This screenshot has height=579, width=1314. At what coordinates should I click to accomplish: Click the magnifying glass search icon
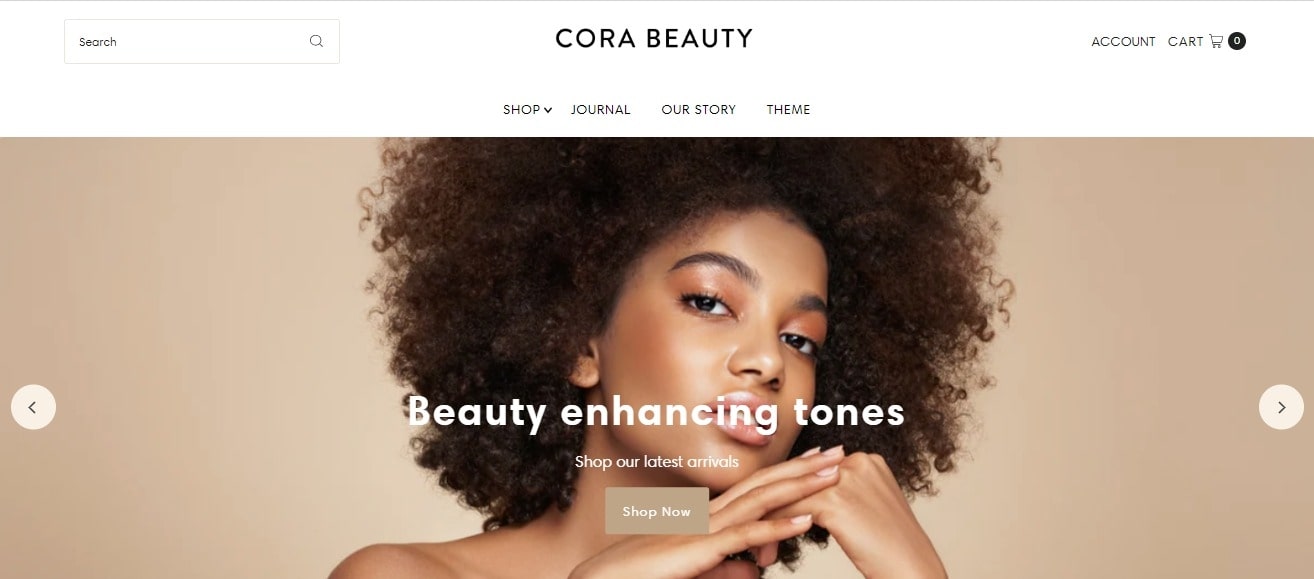(x=316, y=41)
